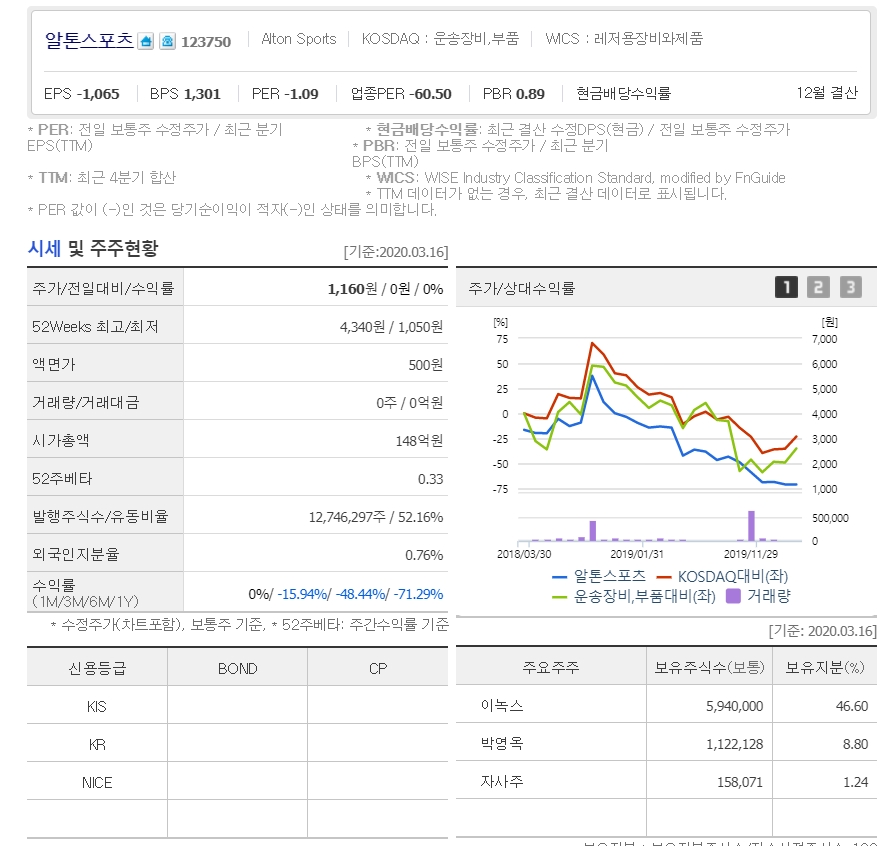The height and width of the screenshot is (846, 890).
Task: Click the 거래량 purple legend entry
Action: [758, 596]
